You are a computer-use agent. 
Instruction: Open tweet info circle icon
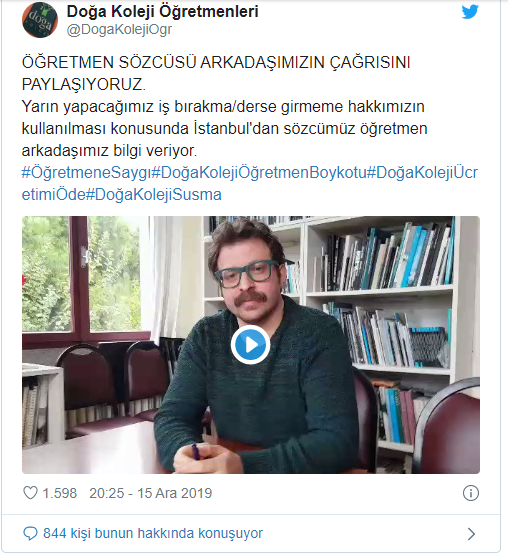tap(471, 493)
